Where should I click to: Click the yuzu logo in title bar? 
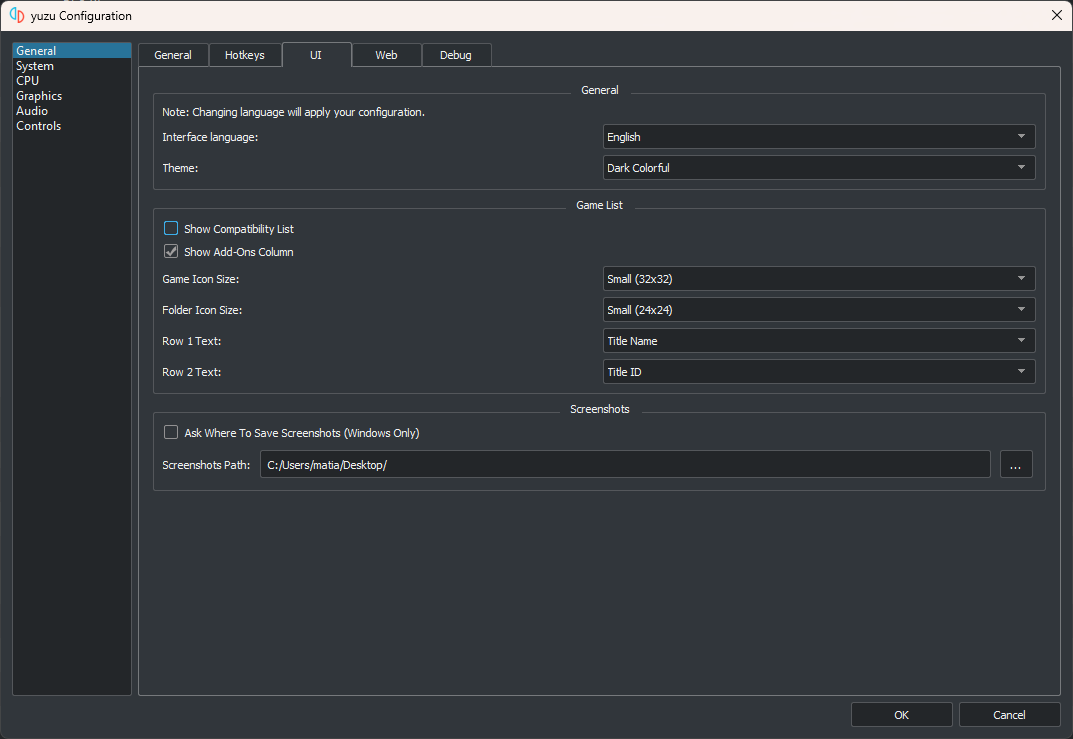tap(17, 16)
